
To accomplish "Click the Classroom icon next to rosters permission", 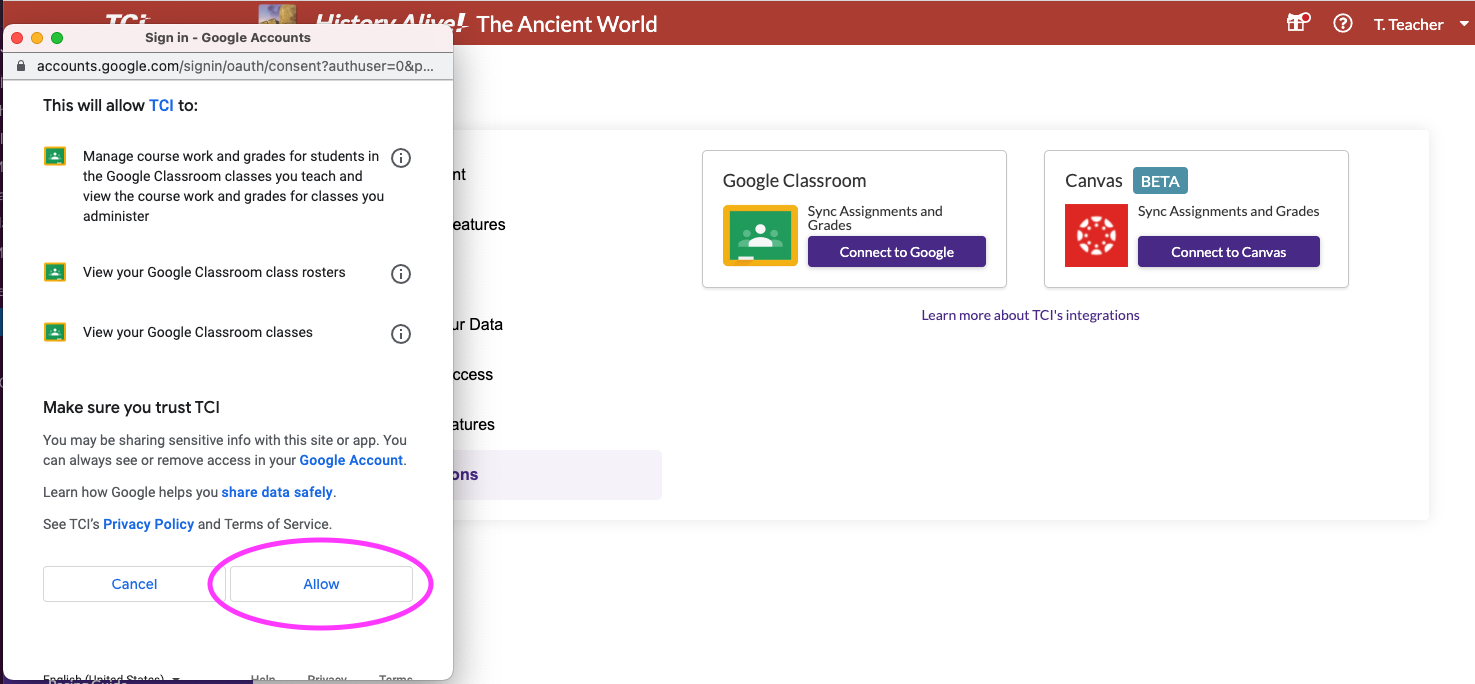I will 54,272.
